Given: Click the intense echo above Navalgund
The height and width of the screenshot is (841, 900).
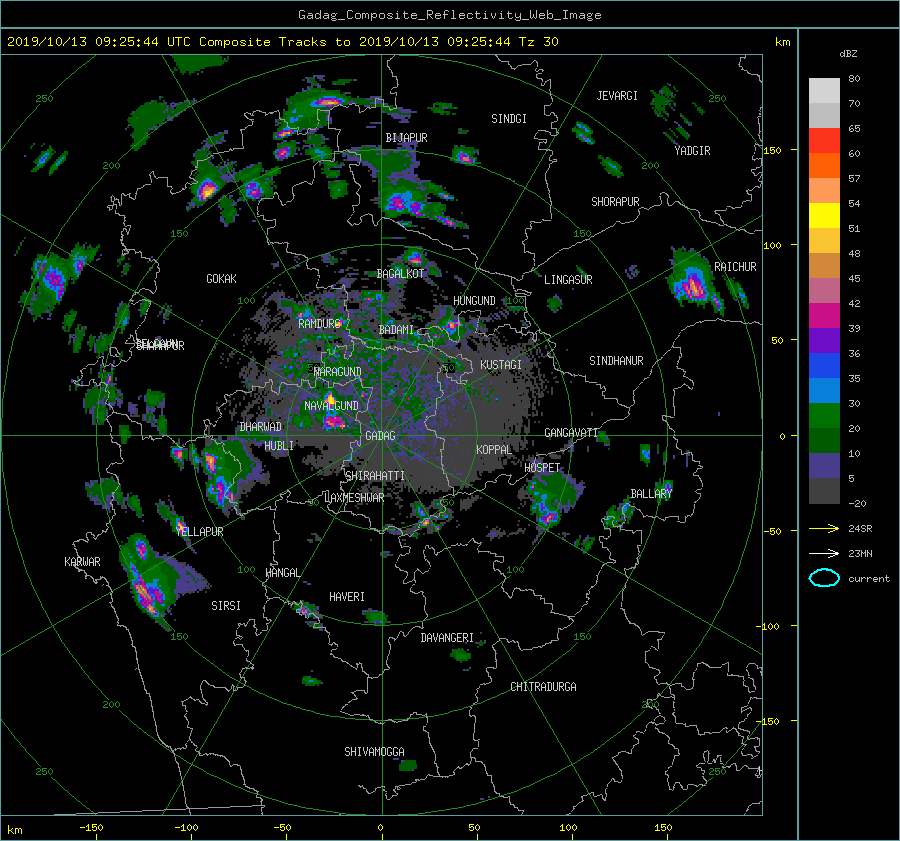Looking at the screenshot, I should [330, 398].
